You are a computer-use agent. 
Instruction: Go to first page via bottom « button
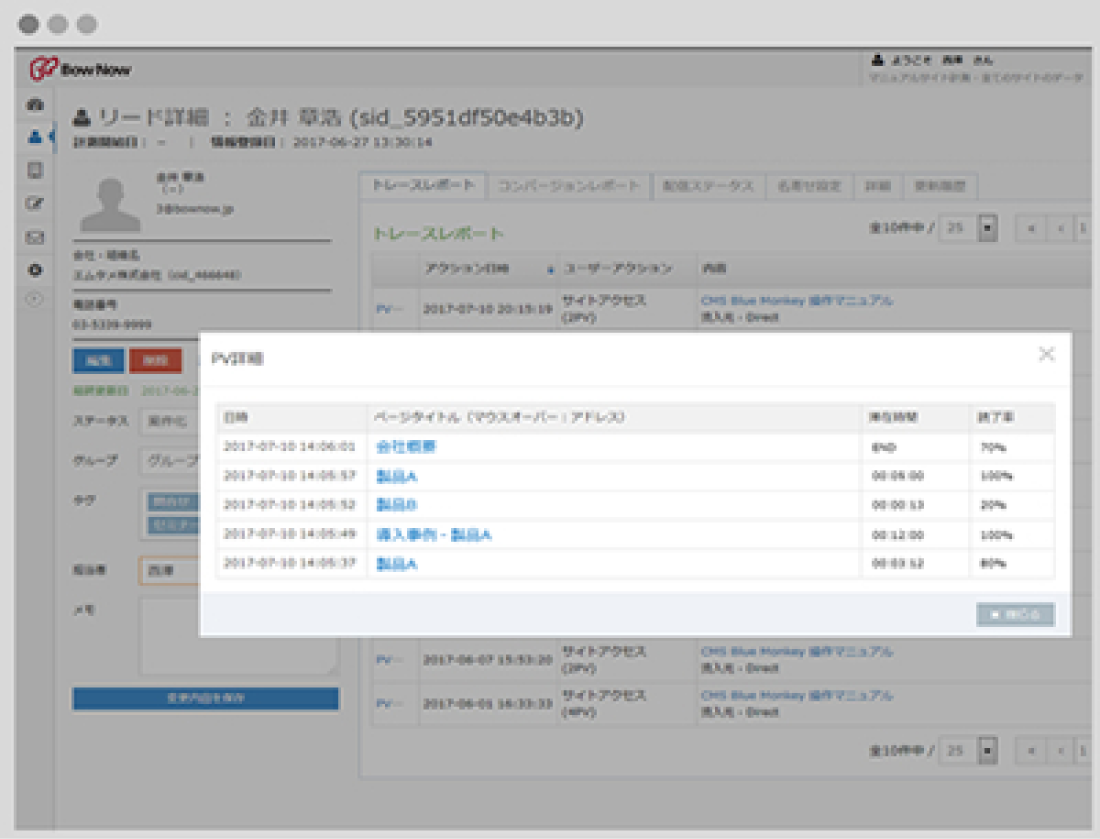click(1031, 751)
